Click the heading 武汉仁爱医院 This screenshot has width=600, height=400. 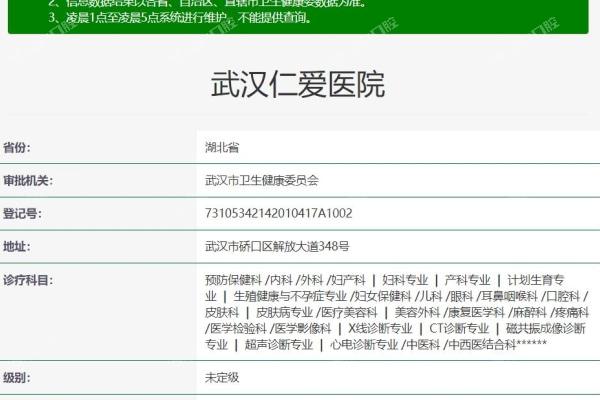click(x=298, y=85)
